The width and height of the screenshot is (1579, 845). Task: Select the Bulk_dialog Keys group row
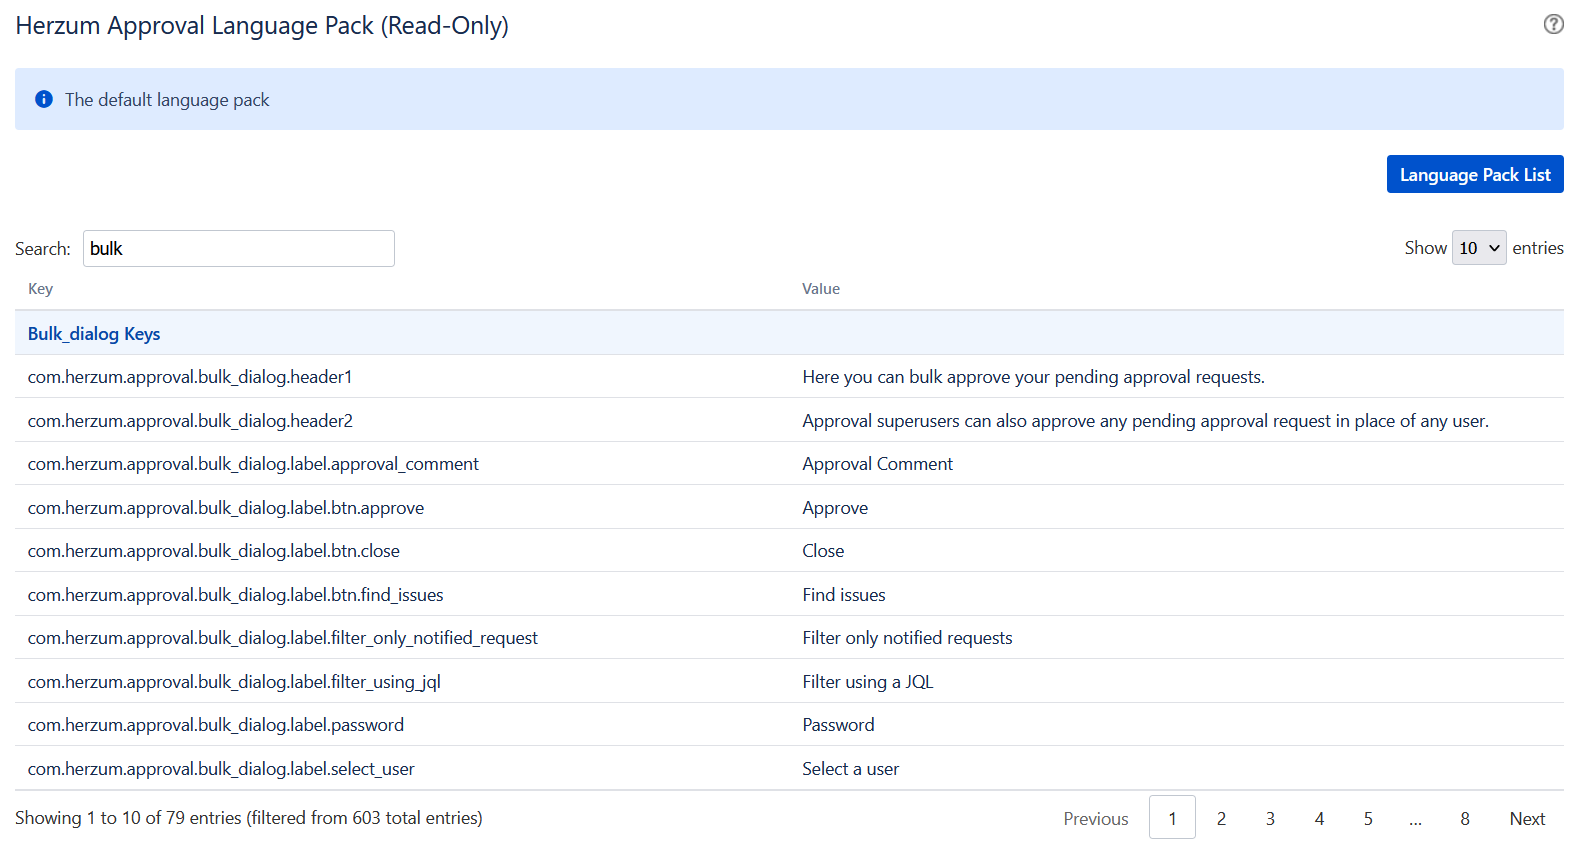coord(789,333)
